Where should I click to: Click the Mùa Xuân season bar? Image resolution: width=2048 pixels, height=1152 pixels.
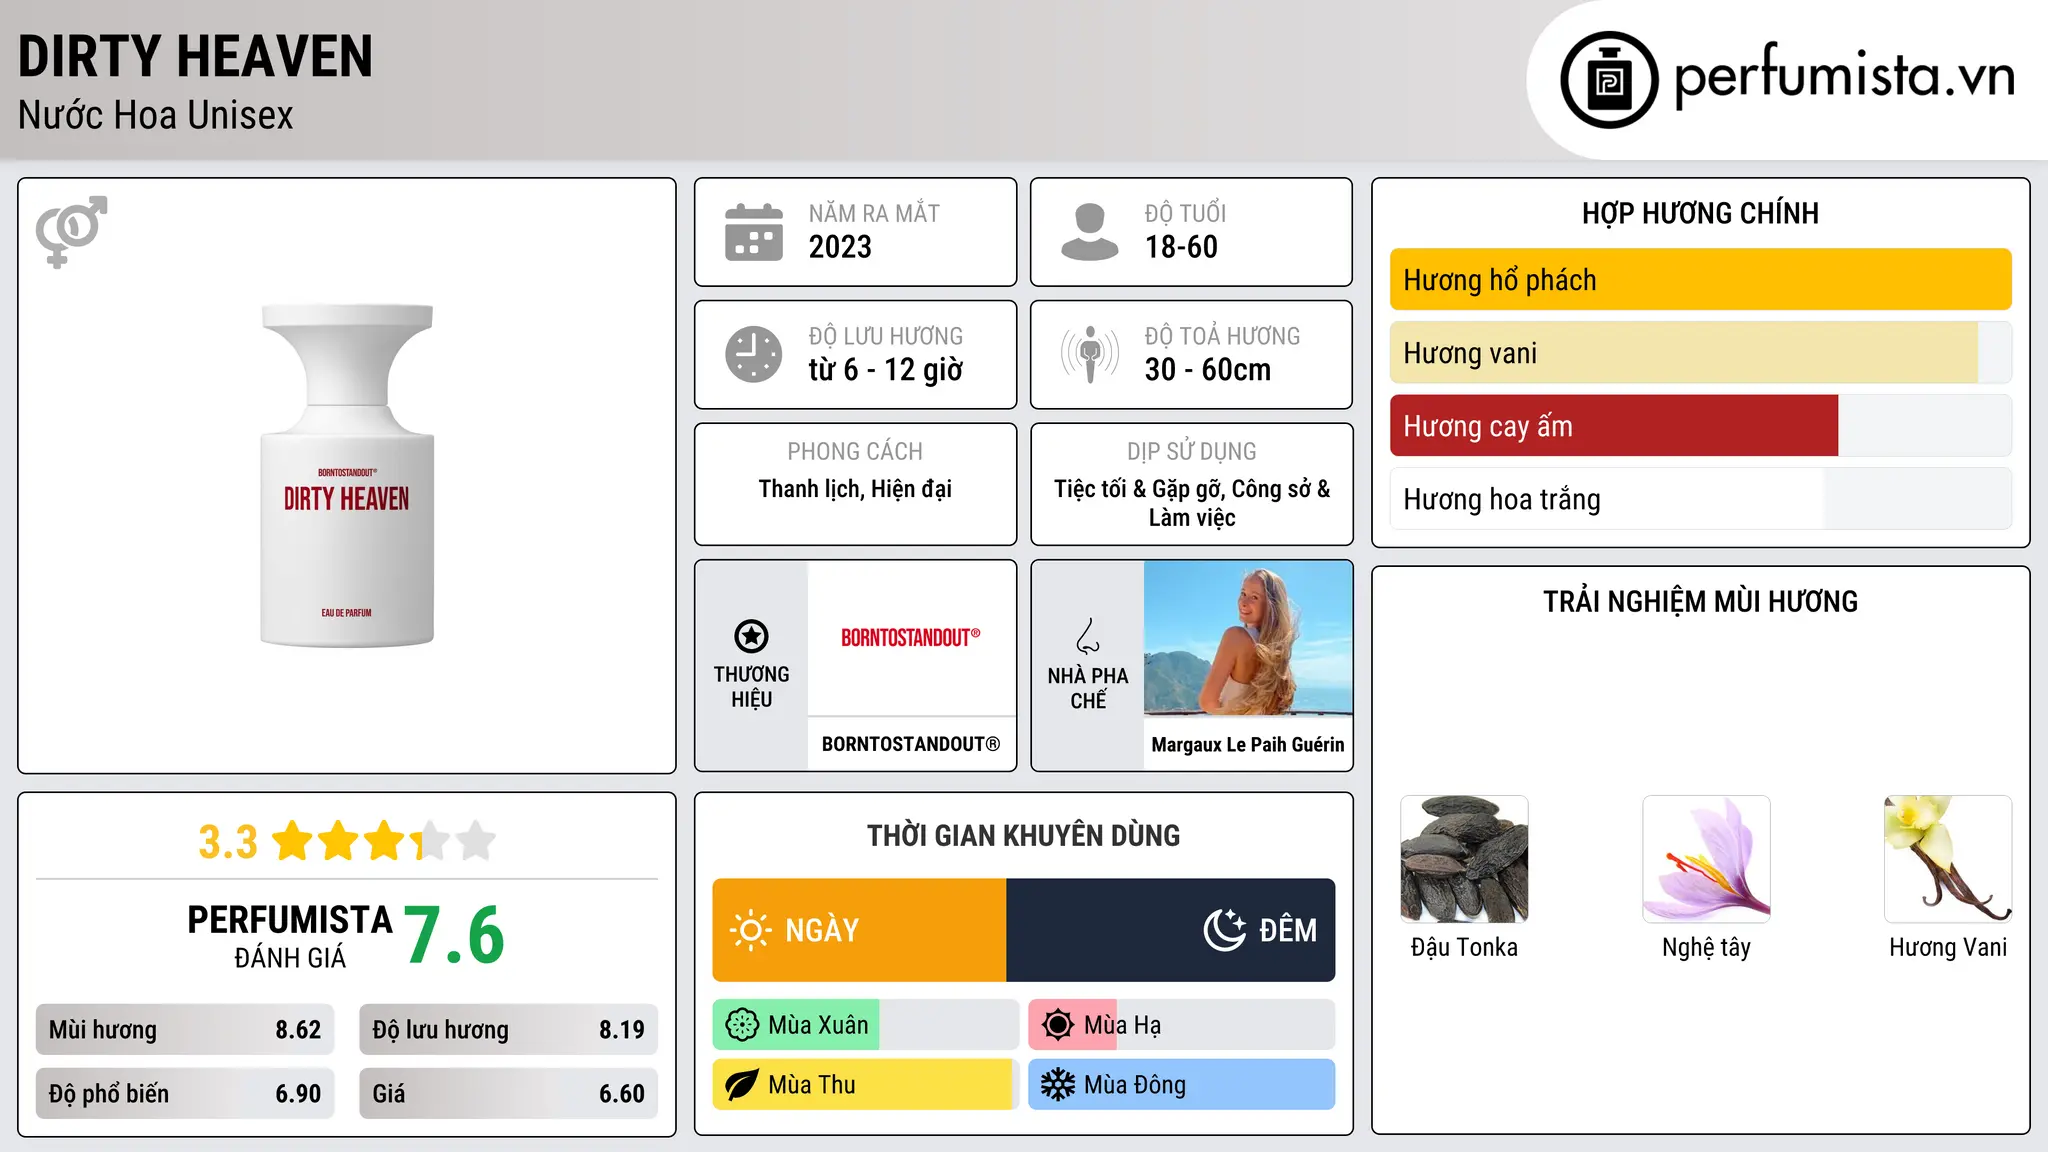tap(865, 1025)
